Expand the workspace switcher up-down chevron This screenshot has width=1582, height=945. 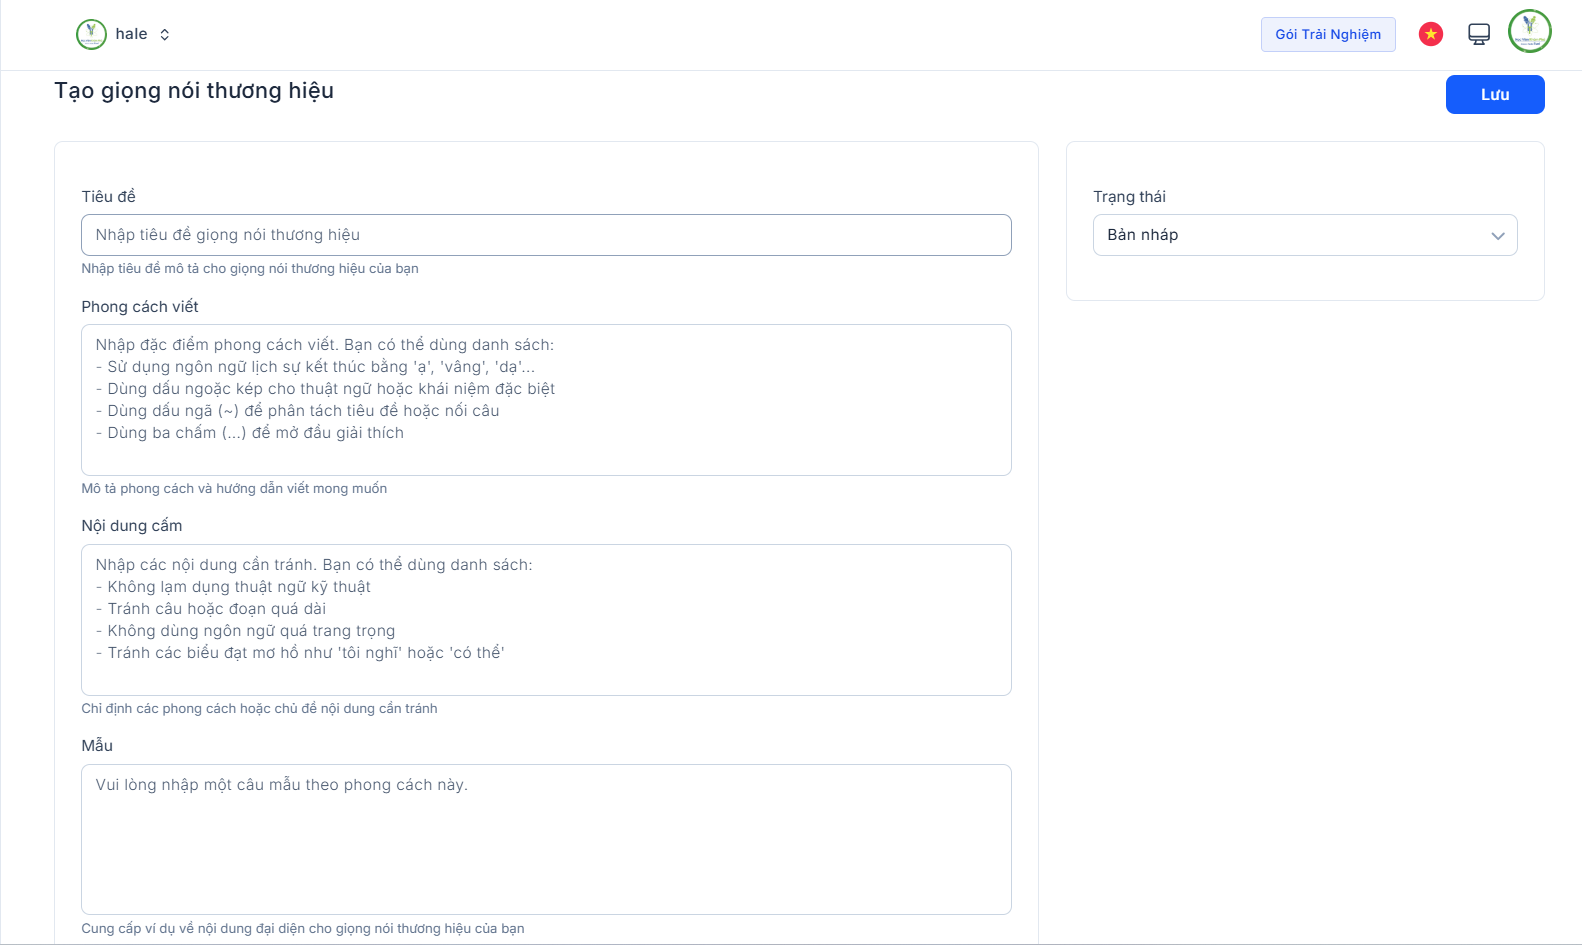pos(165,35)
